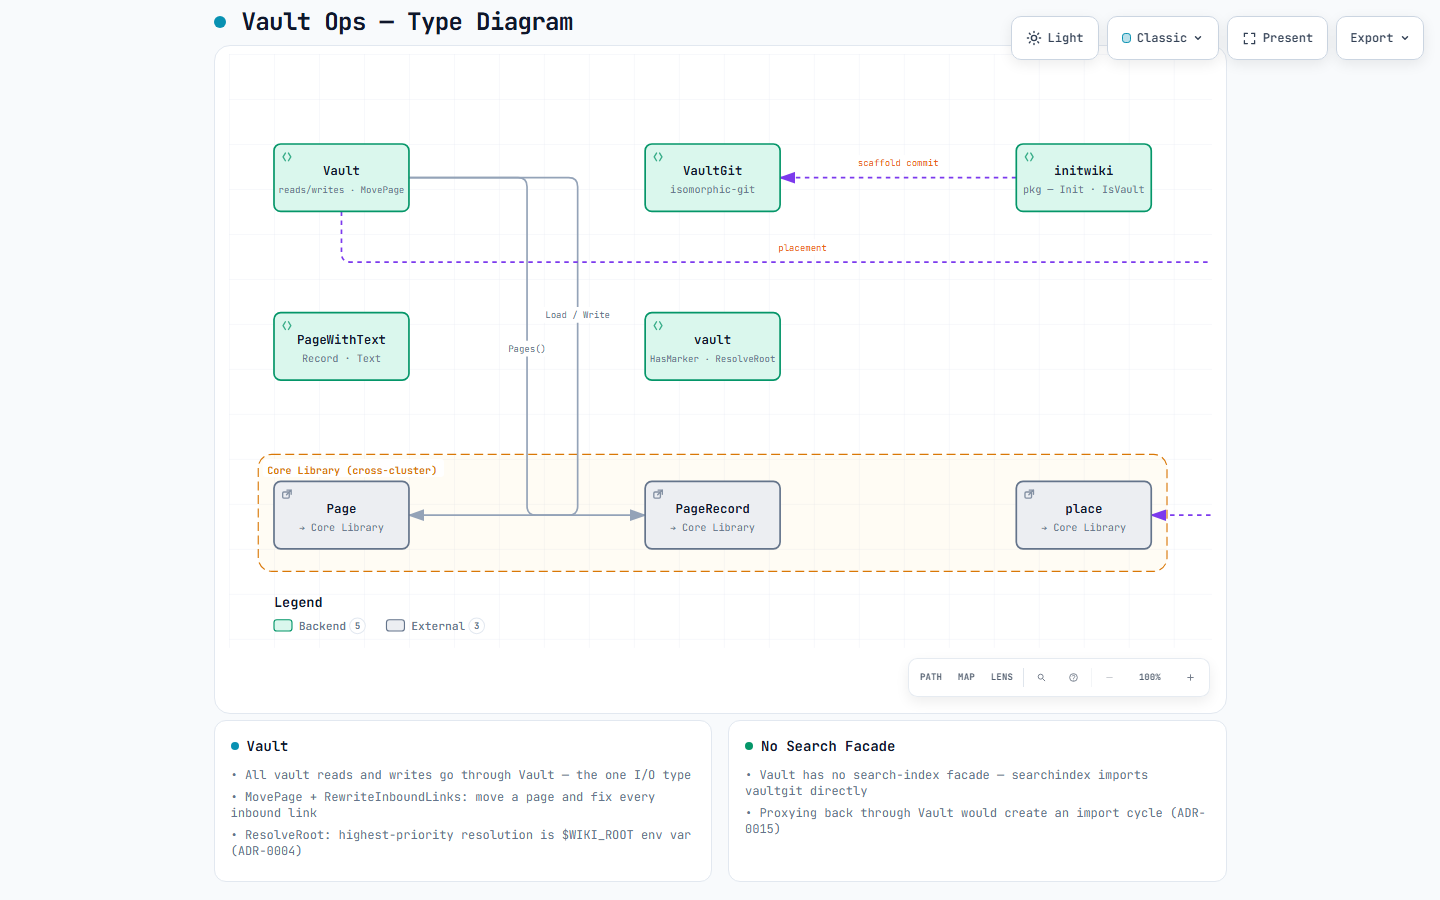Screen dimensions: 1440x900
Task: Toggle Backend legend filter swatch
Action: pyautogui.click(x=283, y=626)
